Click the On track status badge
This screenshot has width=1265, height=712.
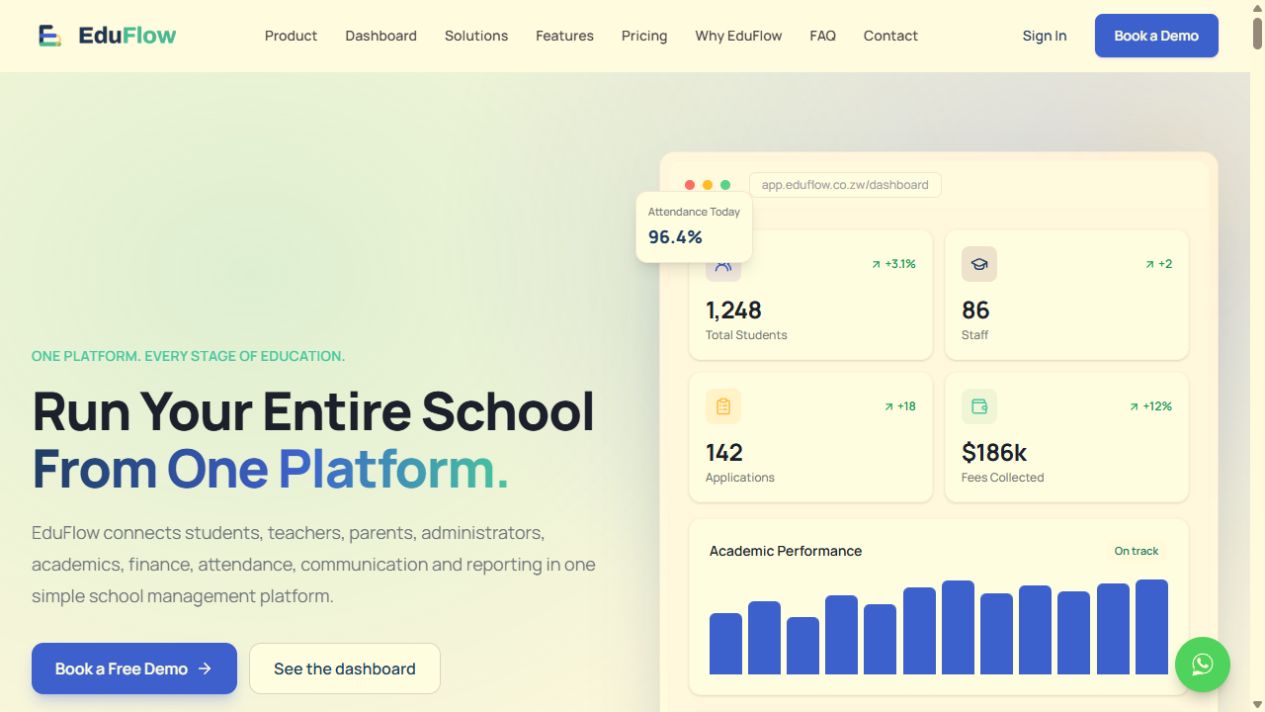click(x=1136, y=551)
